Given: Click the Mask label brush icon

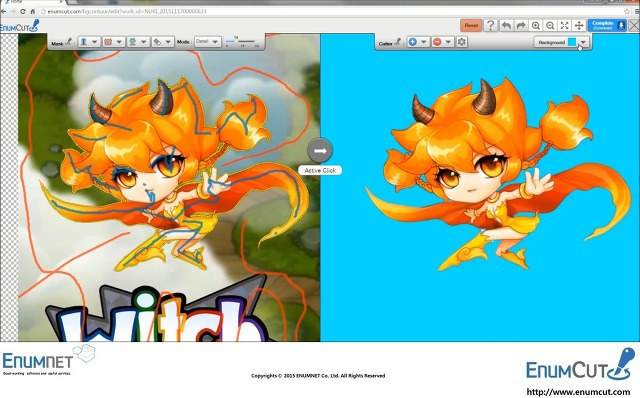Looking at the screenshot, I should click(x=69, y=42).
